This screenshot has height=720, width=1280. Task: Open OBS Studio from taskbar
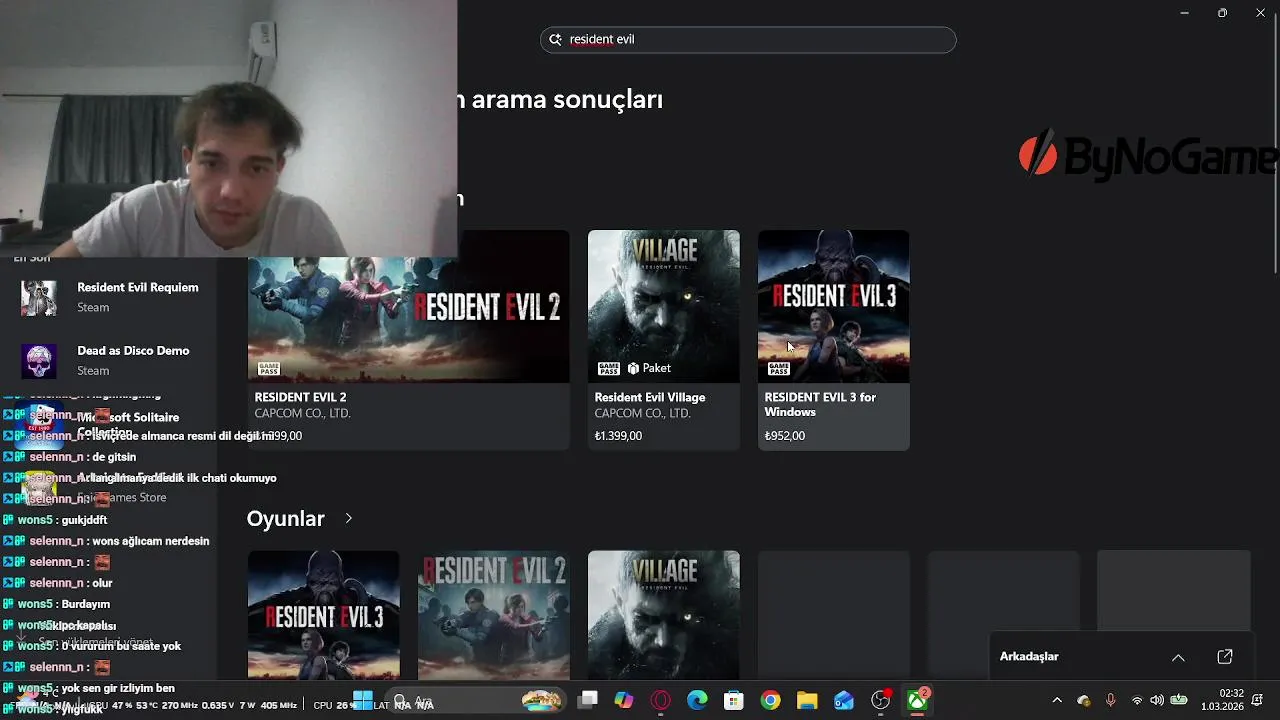(881, 700)
